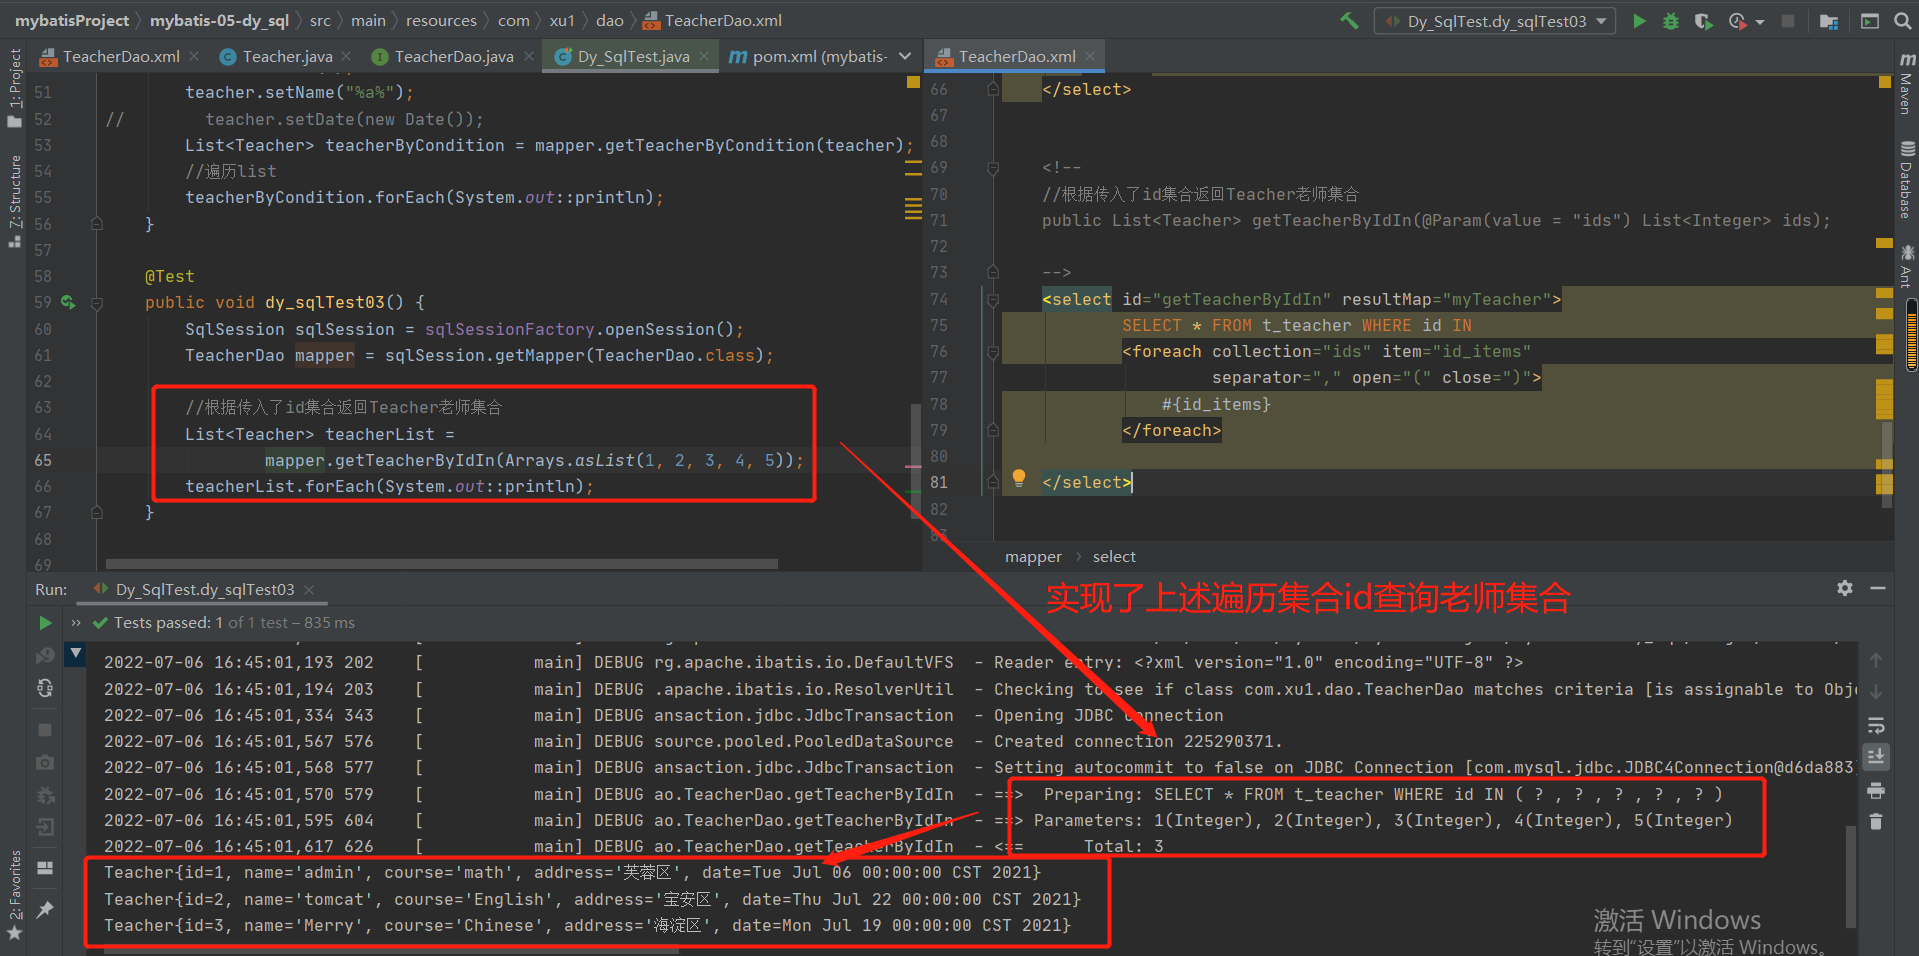Expand test tree with double chevron
1919x956 pixels.
[76, 623]
